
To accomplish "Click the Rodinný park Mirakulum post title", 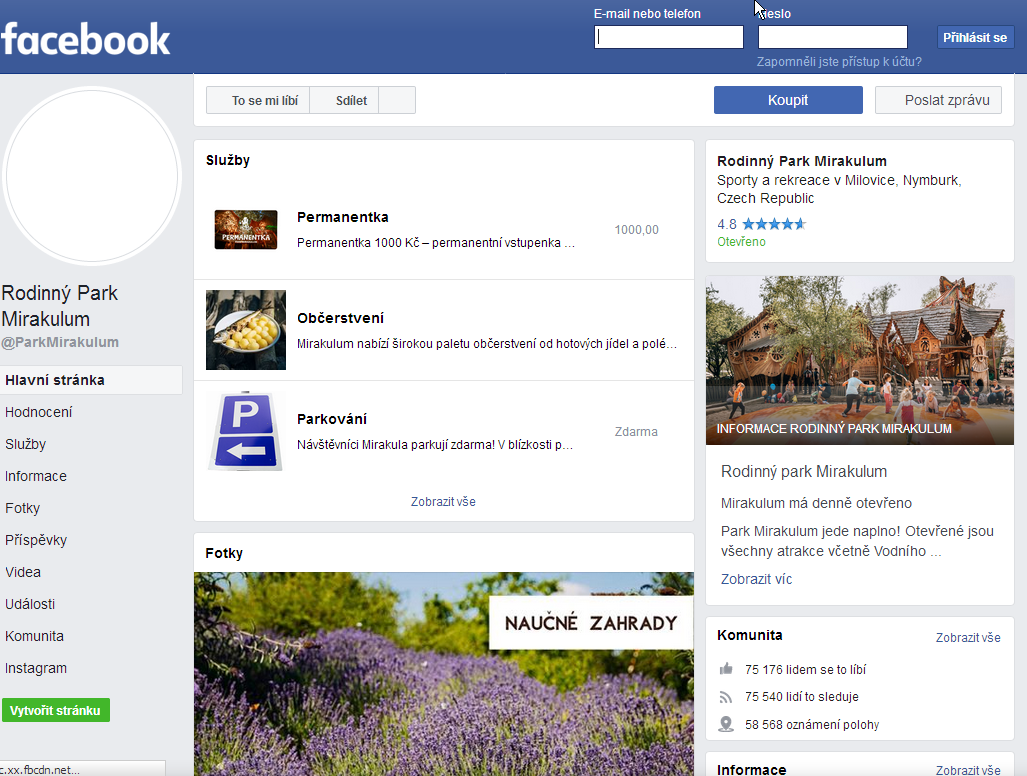I will 804,471.
